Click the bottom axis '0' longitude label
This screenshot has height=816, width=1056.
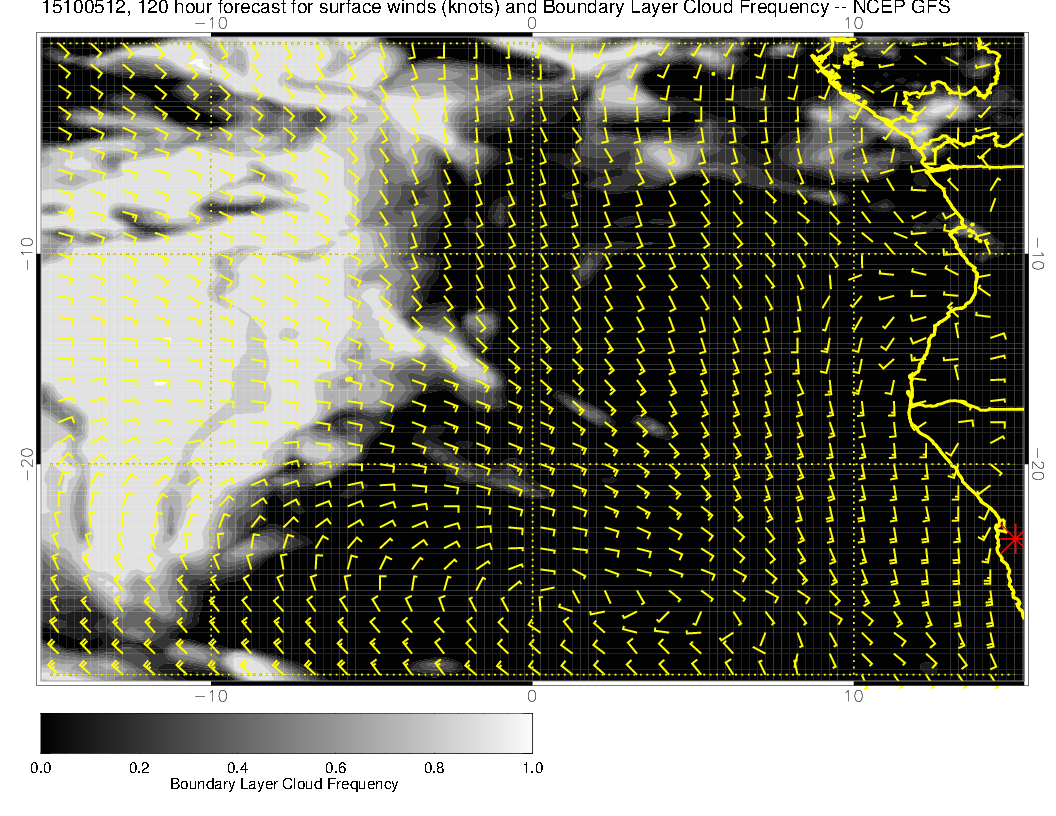[x=531, y=696]
